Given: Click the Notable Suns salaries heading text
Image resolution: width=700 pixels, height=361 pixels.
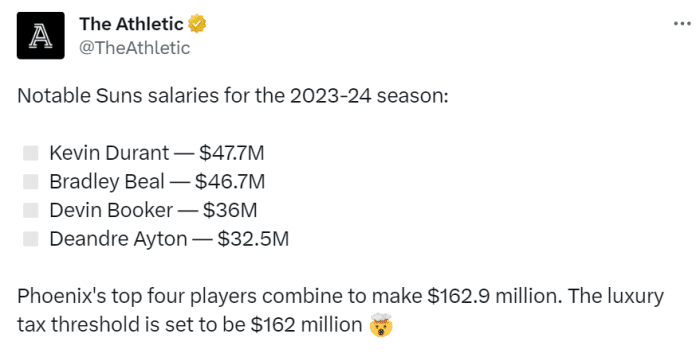Looking at the screenshot, I should (233, 96).
